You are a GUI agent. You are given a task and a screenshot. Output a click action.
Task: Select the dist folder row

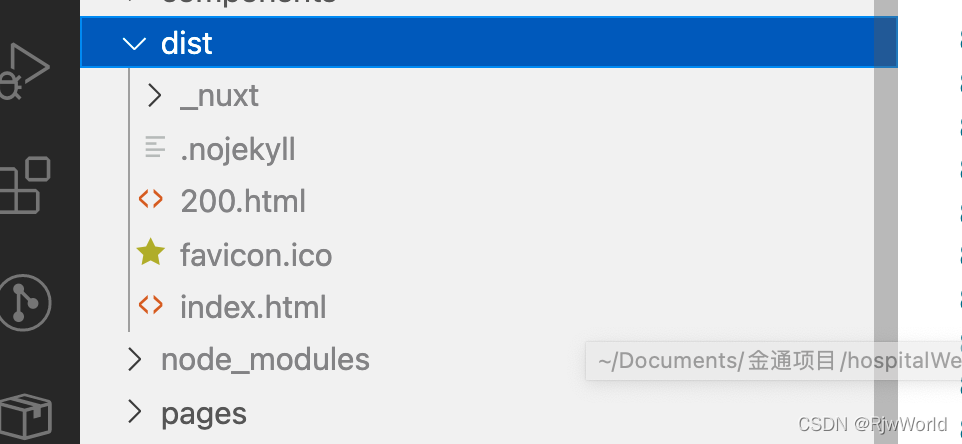pyautogui.click(x=489, y=42)
